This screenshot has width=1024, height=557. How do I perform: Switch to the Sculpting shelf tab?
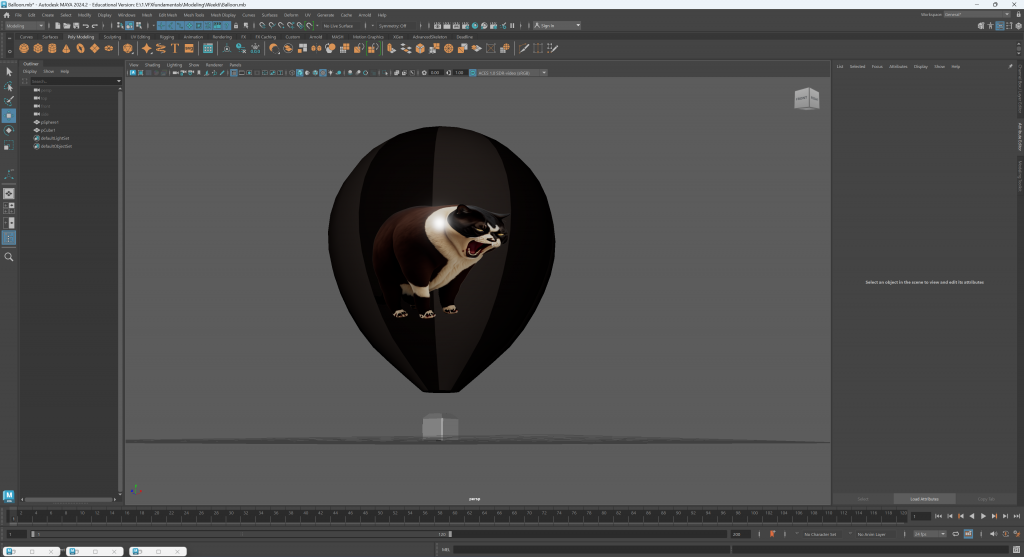(112, 37)
